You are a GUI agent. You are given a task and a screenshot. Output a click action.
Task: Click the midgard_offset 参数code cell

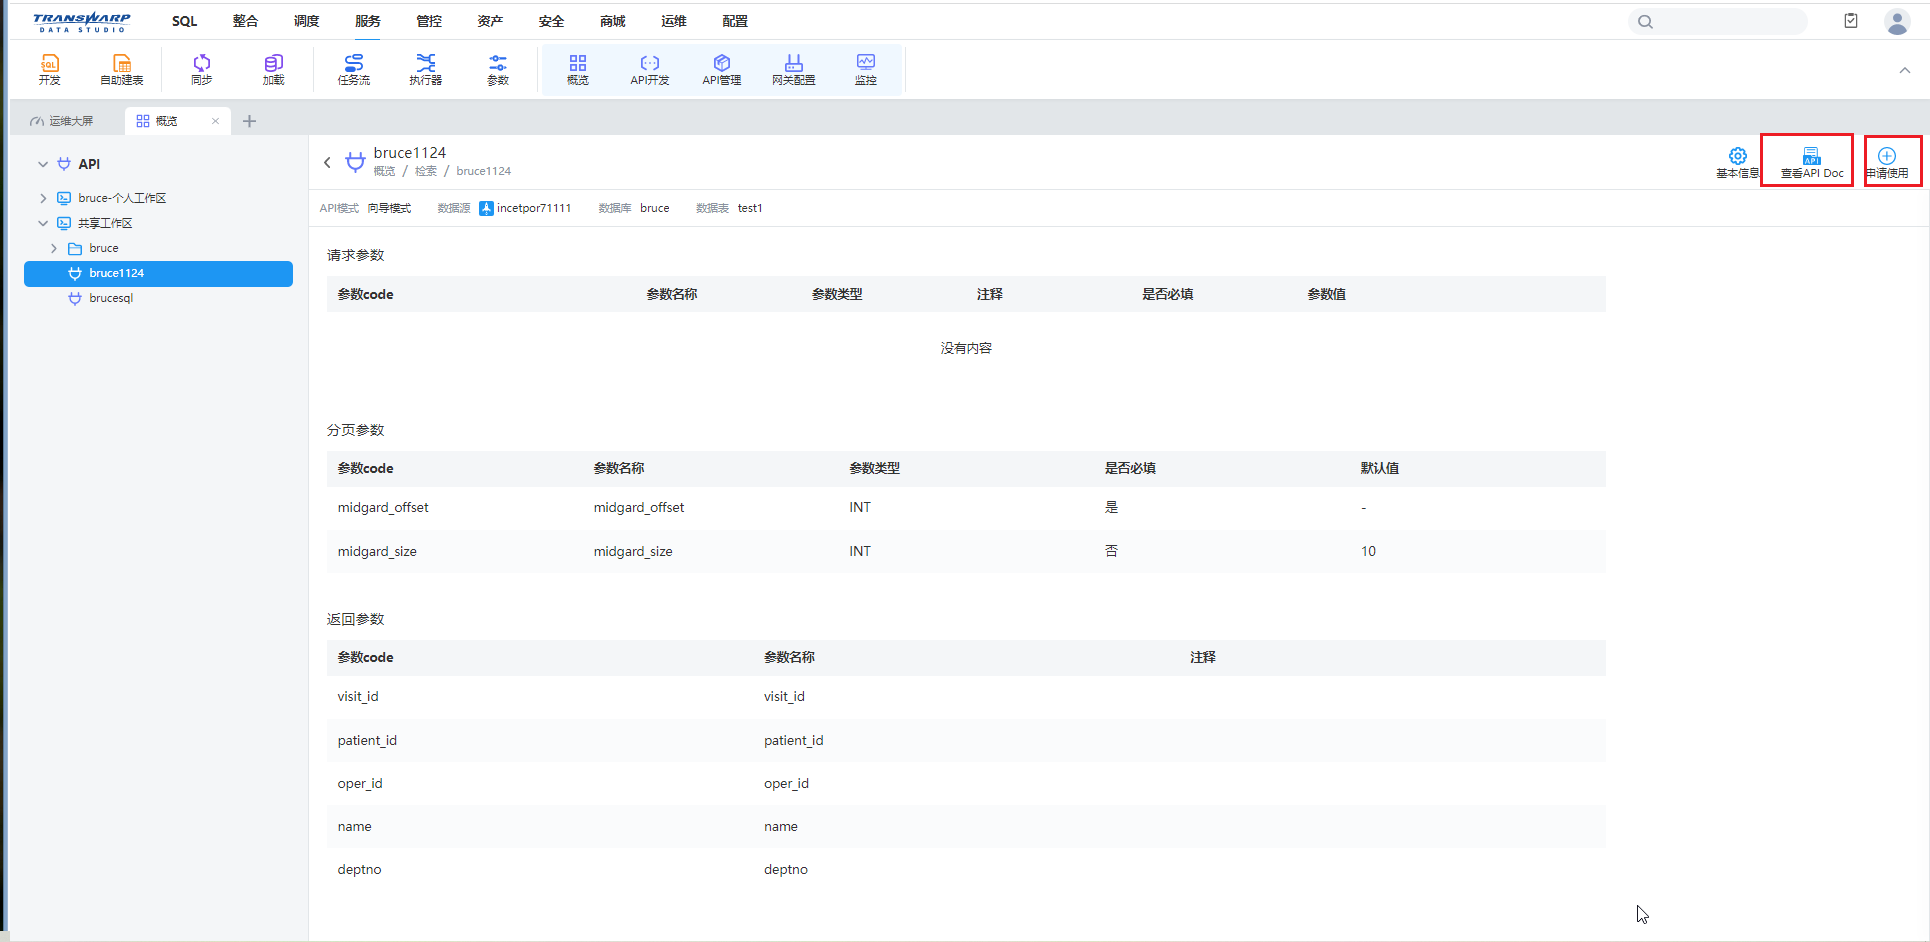coord(383,507)
